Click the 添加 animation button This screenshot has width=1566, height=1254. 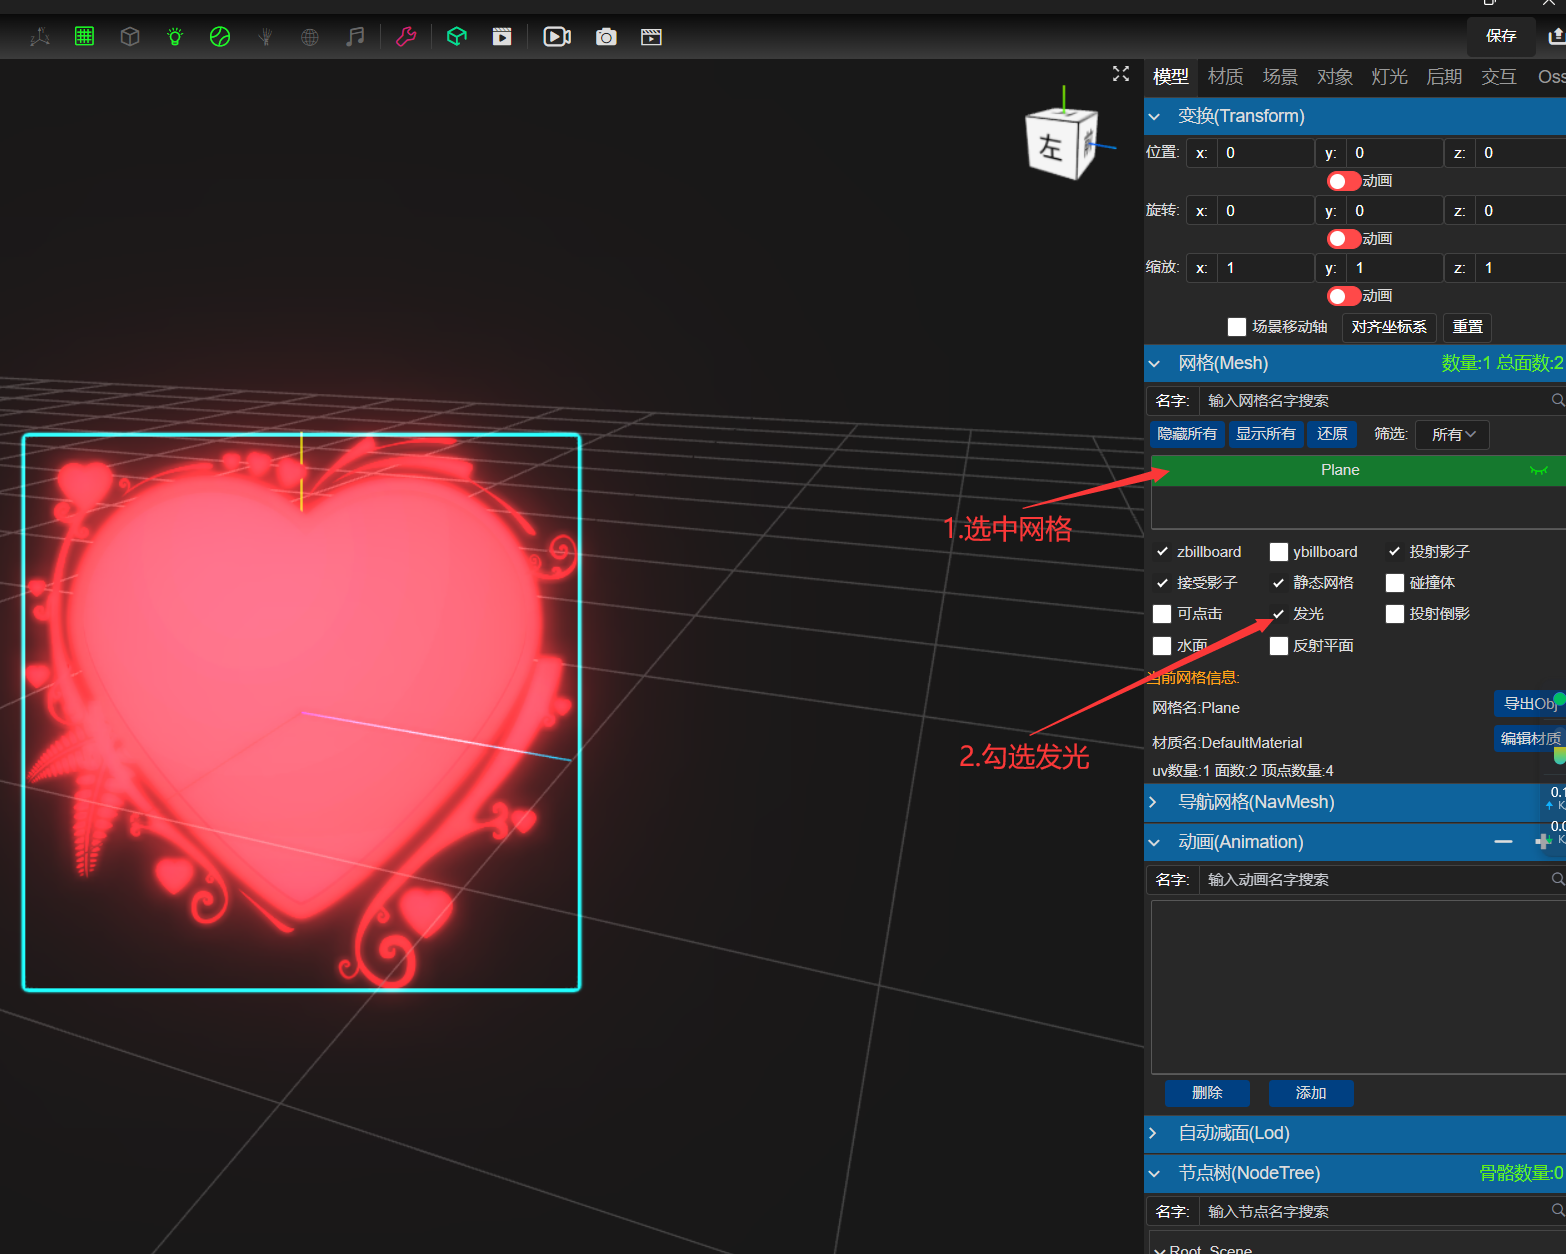[x=1311, y=1093]
